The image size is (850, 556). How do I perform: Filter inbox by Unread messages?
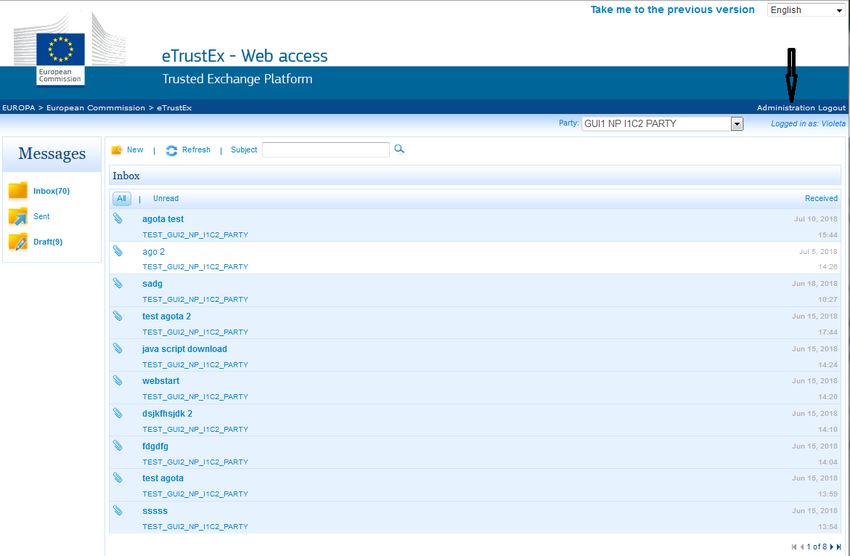(165, 198)
